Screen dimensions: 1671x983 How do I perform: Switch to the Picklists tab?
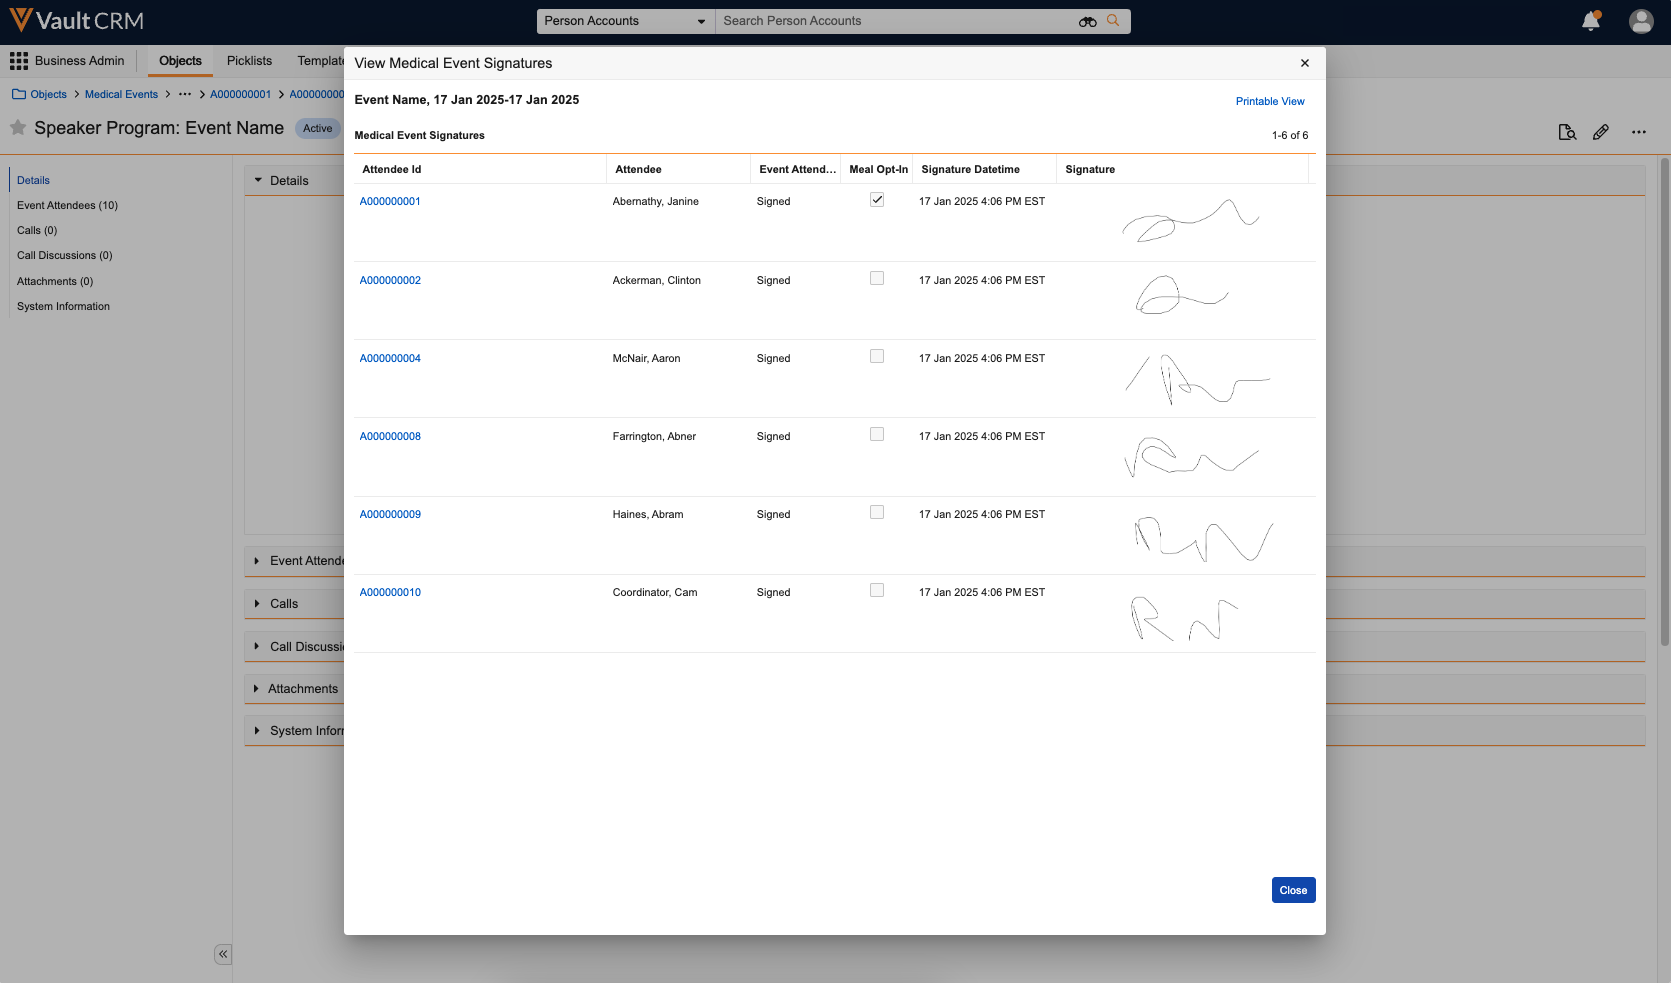pyautogui.click(x=249, y=61)
